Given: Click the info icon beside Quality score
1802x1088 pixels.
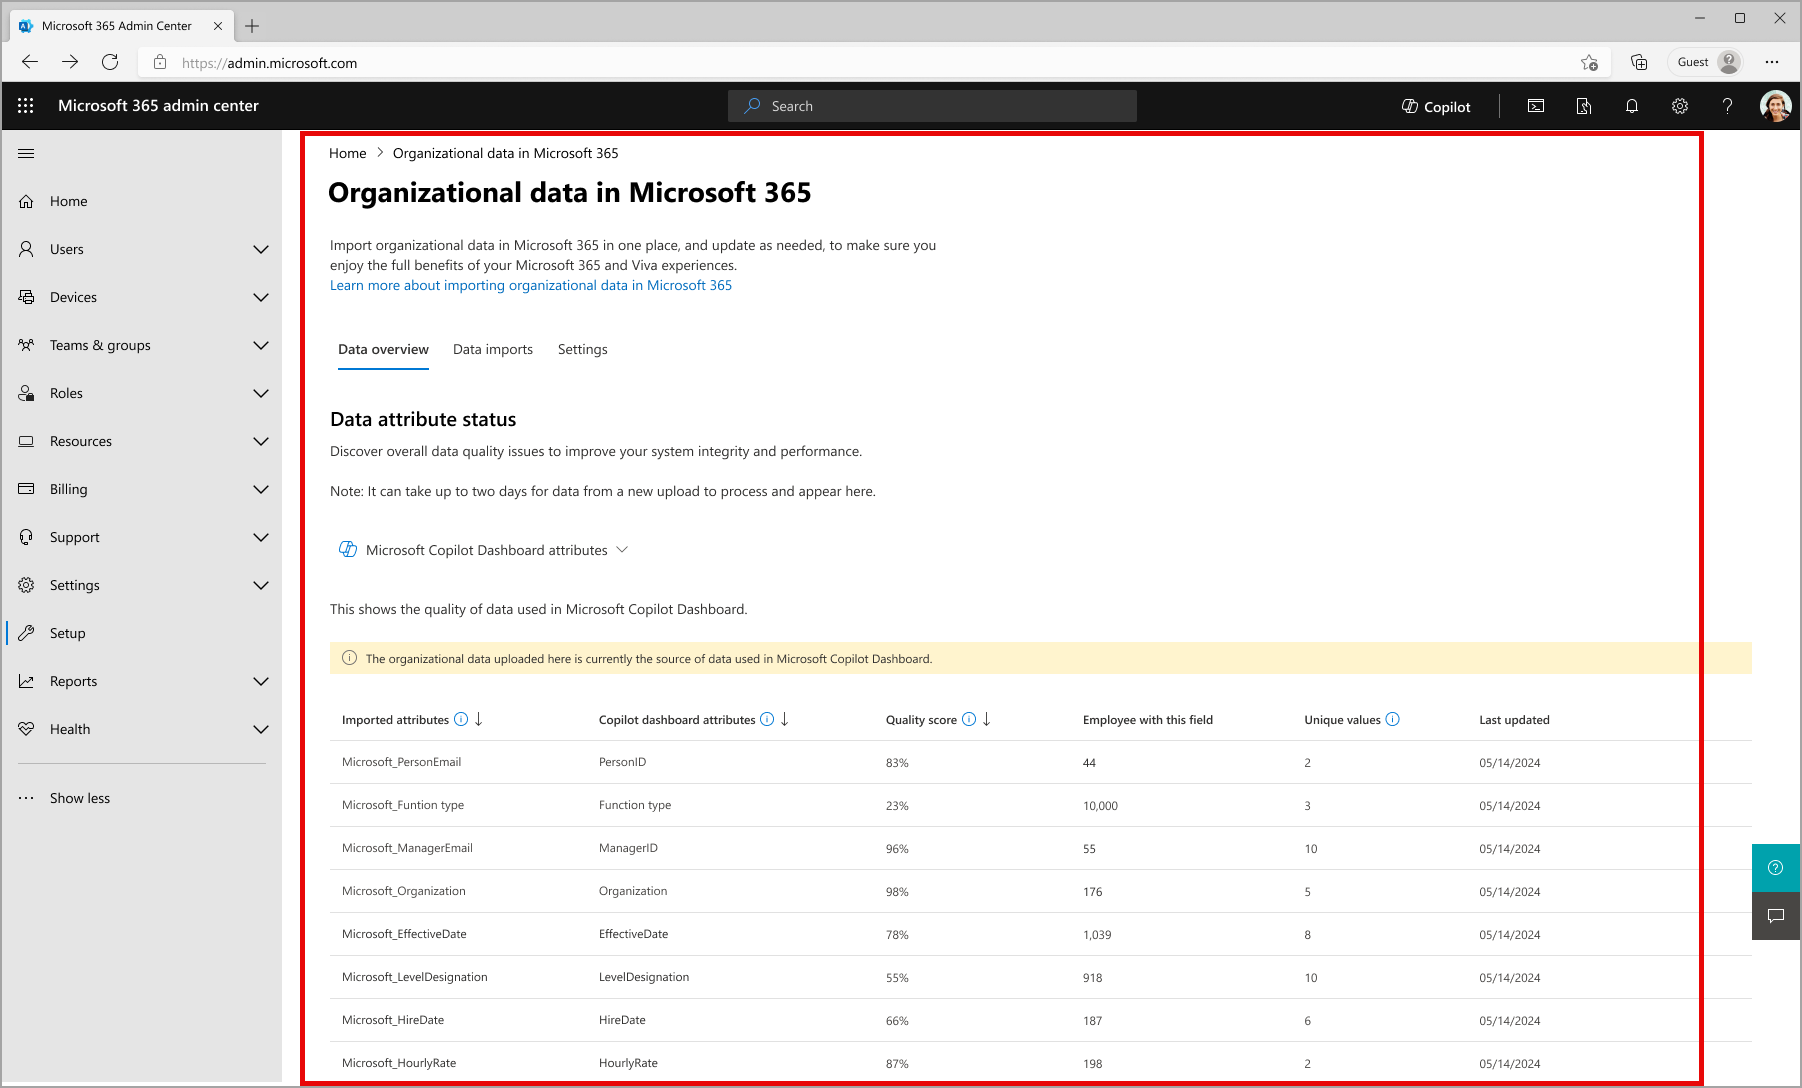Looking at the screenshot, I should (969, 719).
